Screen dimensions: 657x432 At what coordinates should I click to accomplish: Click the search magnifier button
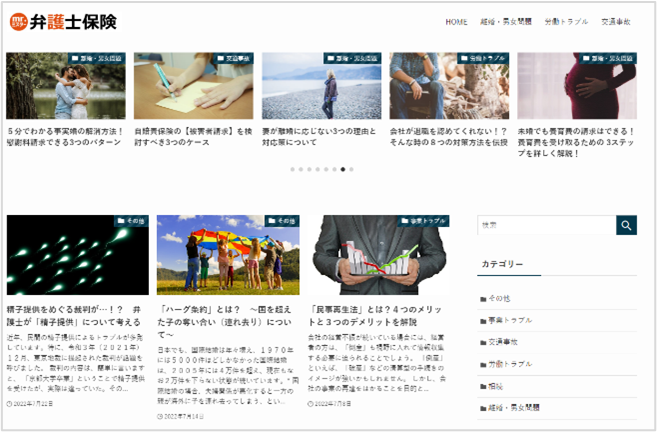coord(626,225)
